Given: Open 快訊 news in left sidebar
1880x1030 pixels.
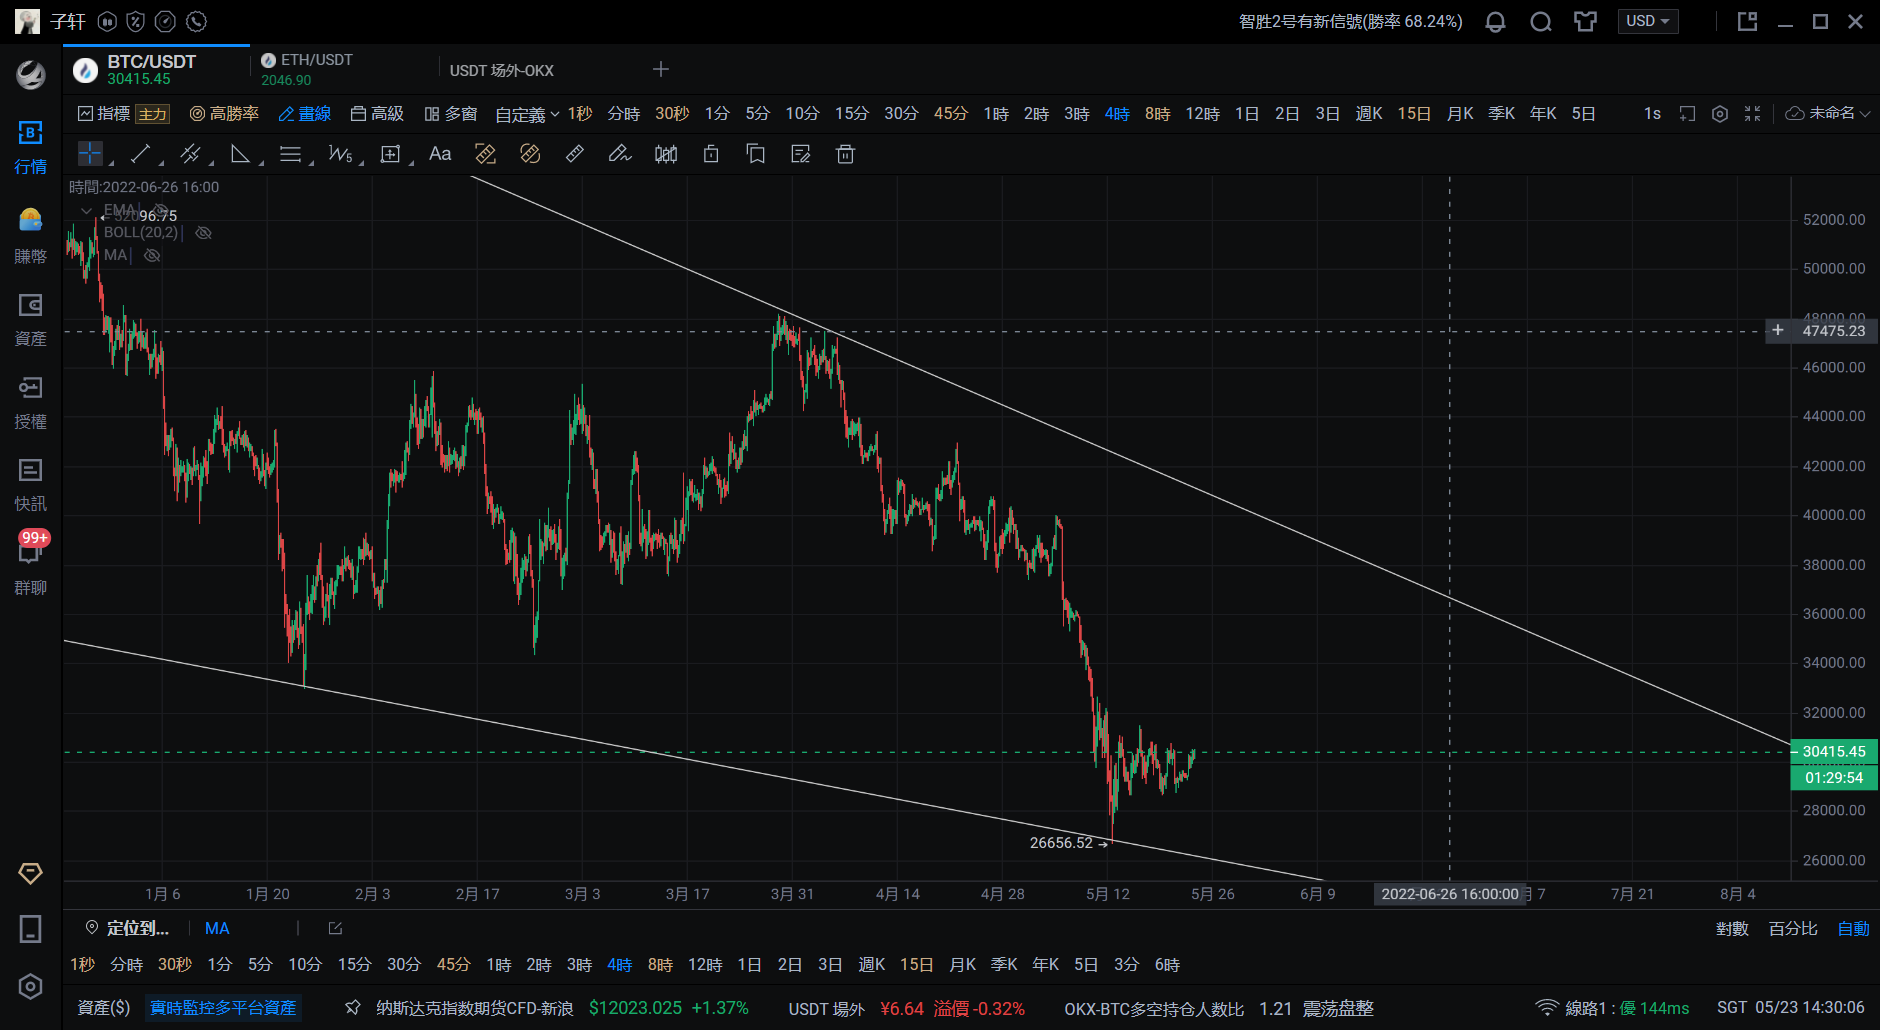Looking at the screenshot, I should pos(30,484).
